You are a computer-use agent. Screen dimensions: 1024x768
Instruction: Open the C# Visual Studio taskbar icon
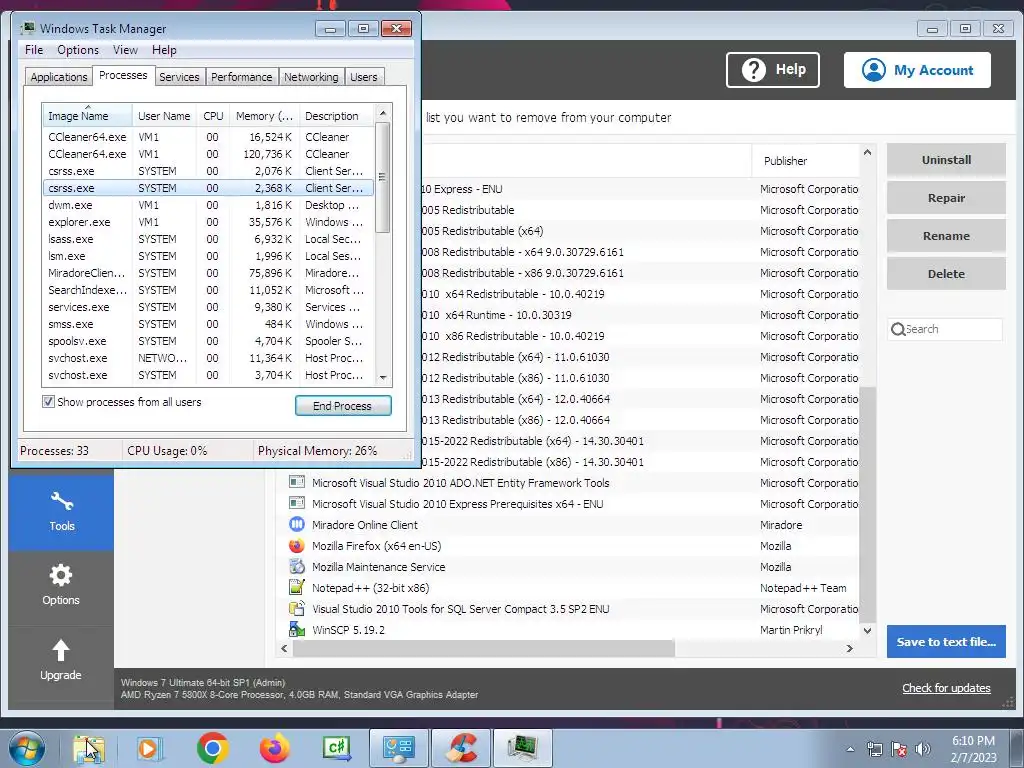pyautogui.click(x=336, y=748)
